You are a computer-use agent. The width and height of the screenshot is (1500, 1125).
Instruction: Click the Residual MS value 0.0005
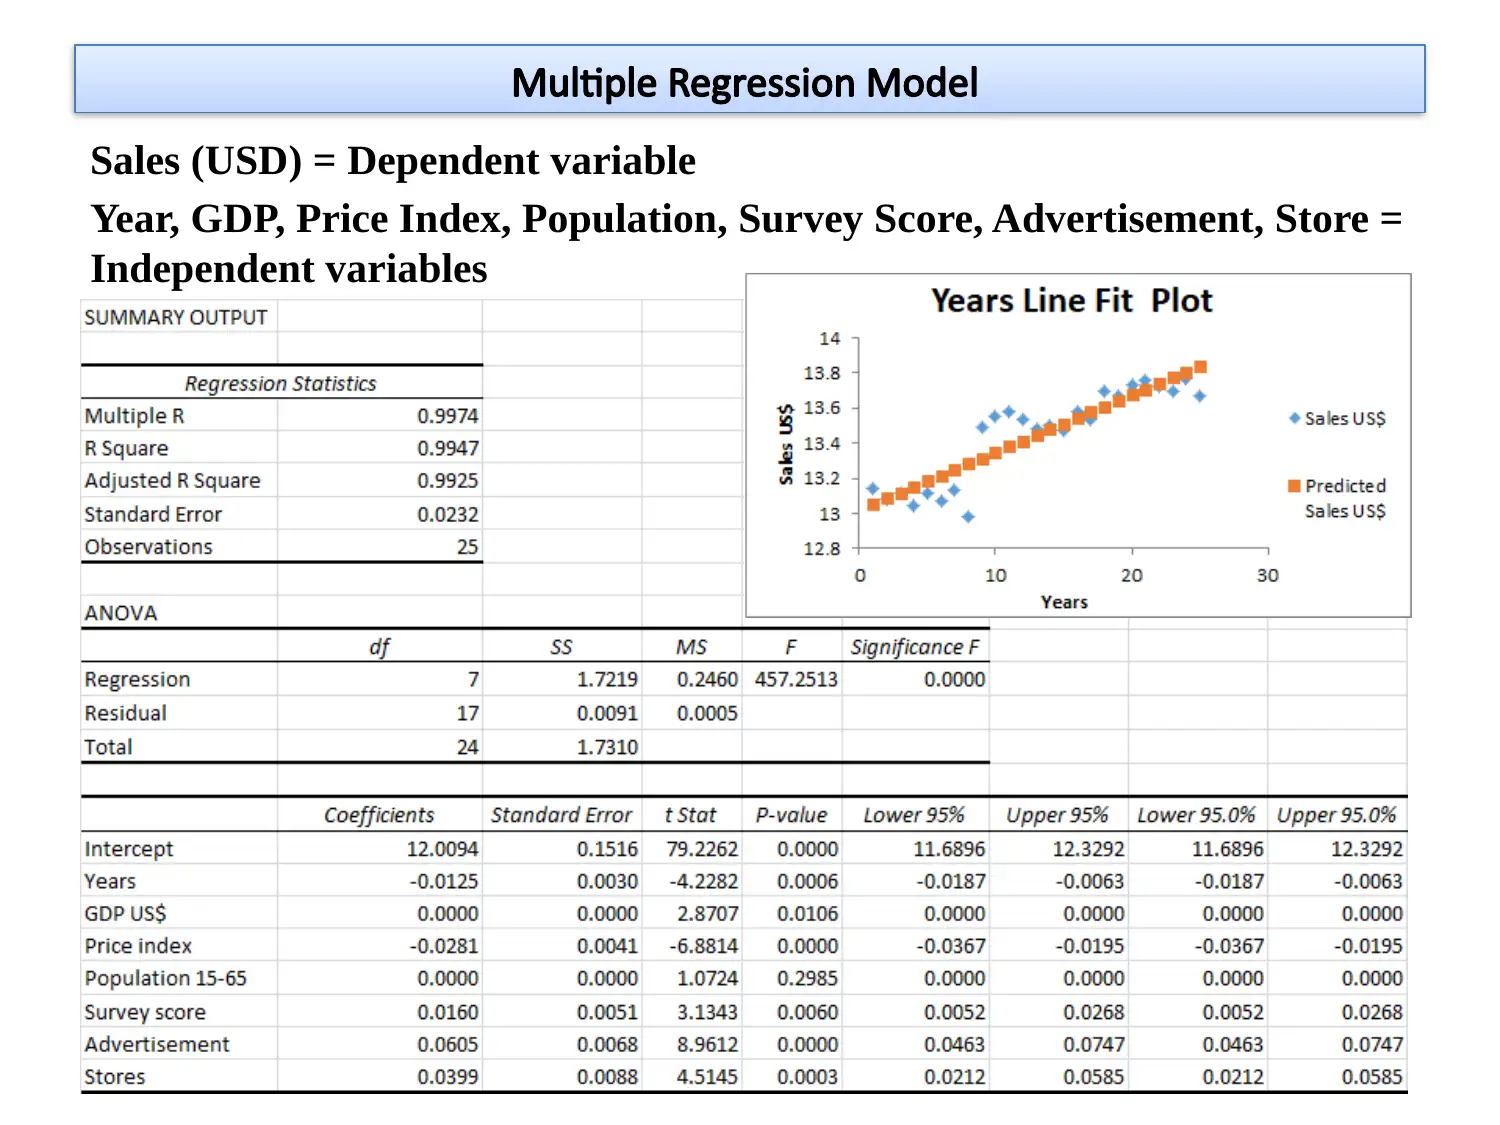click(707, 713)
